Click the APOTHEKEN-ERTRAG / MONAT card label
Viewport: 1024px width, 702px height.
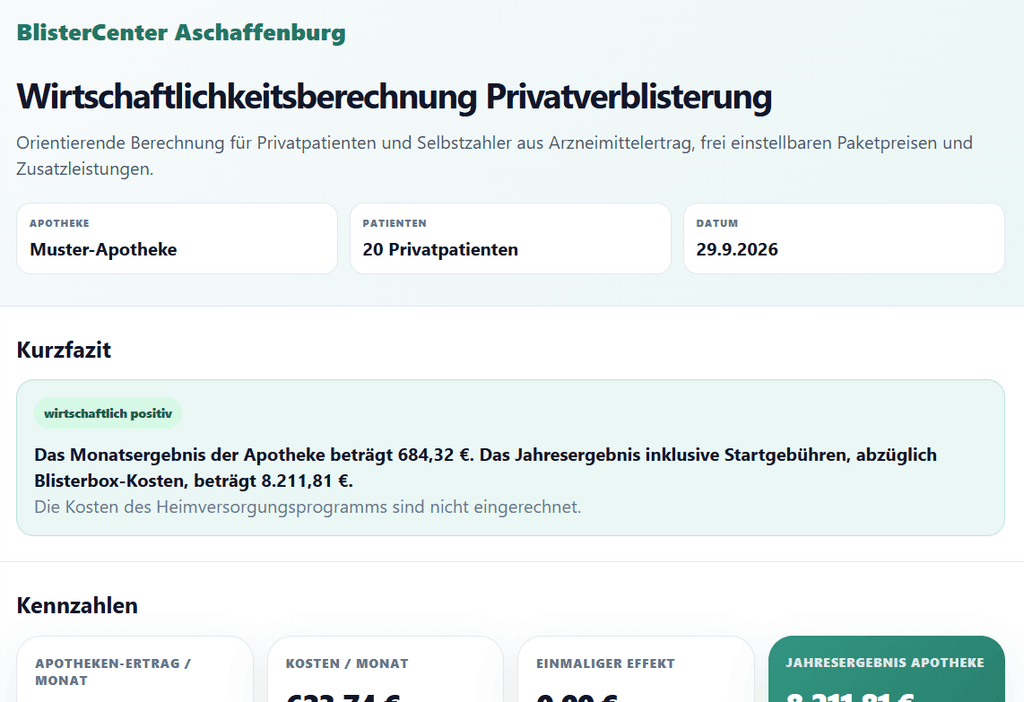tap(113, 672)
